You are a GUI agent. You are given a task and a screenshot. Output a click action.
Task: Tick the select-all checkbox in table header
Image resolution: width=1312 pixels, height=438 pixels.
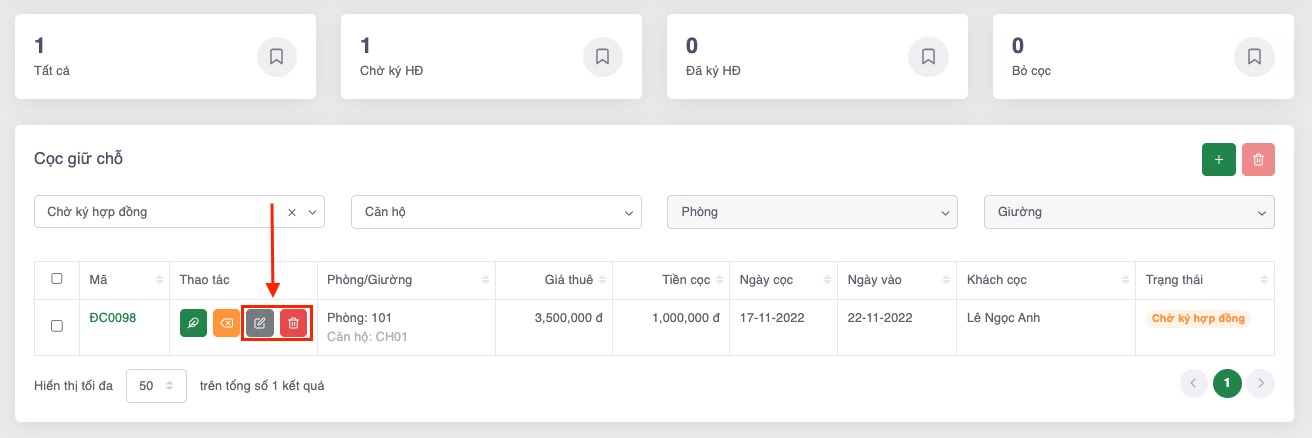click(57, 279)
